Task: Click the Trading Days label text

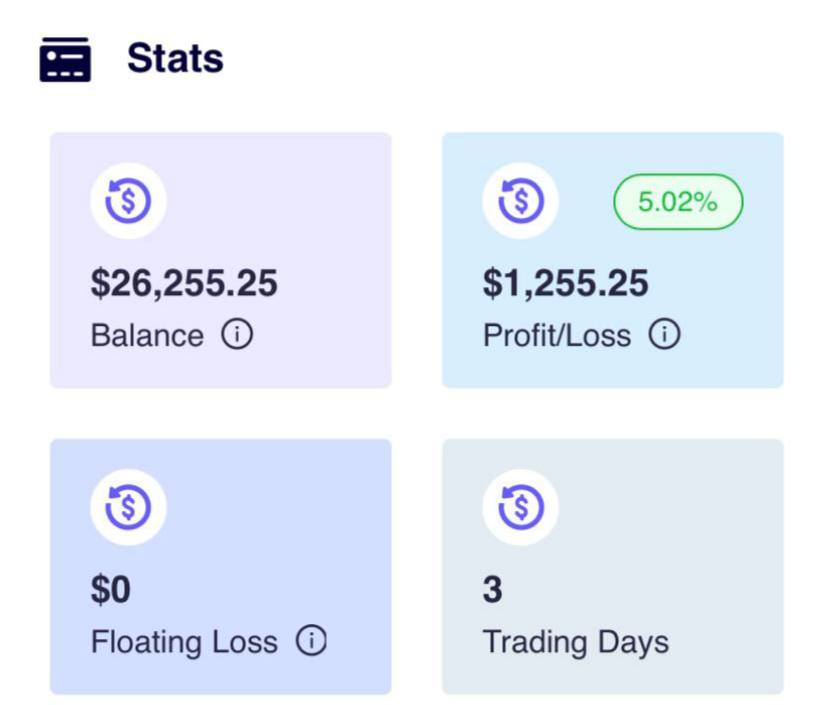Action: point(576,642)
